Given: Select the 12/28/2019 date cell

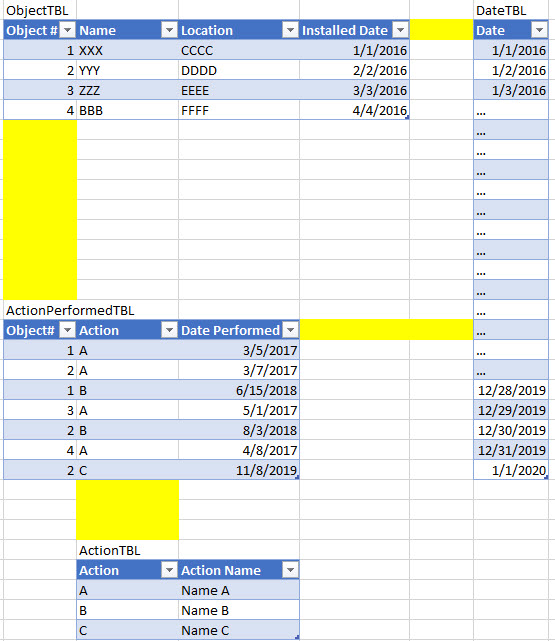Looking at the screenshot, I should tap(511, 390).
